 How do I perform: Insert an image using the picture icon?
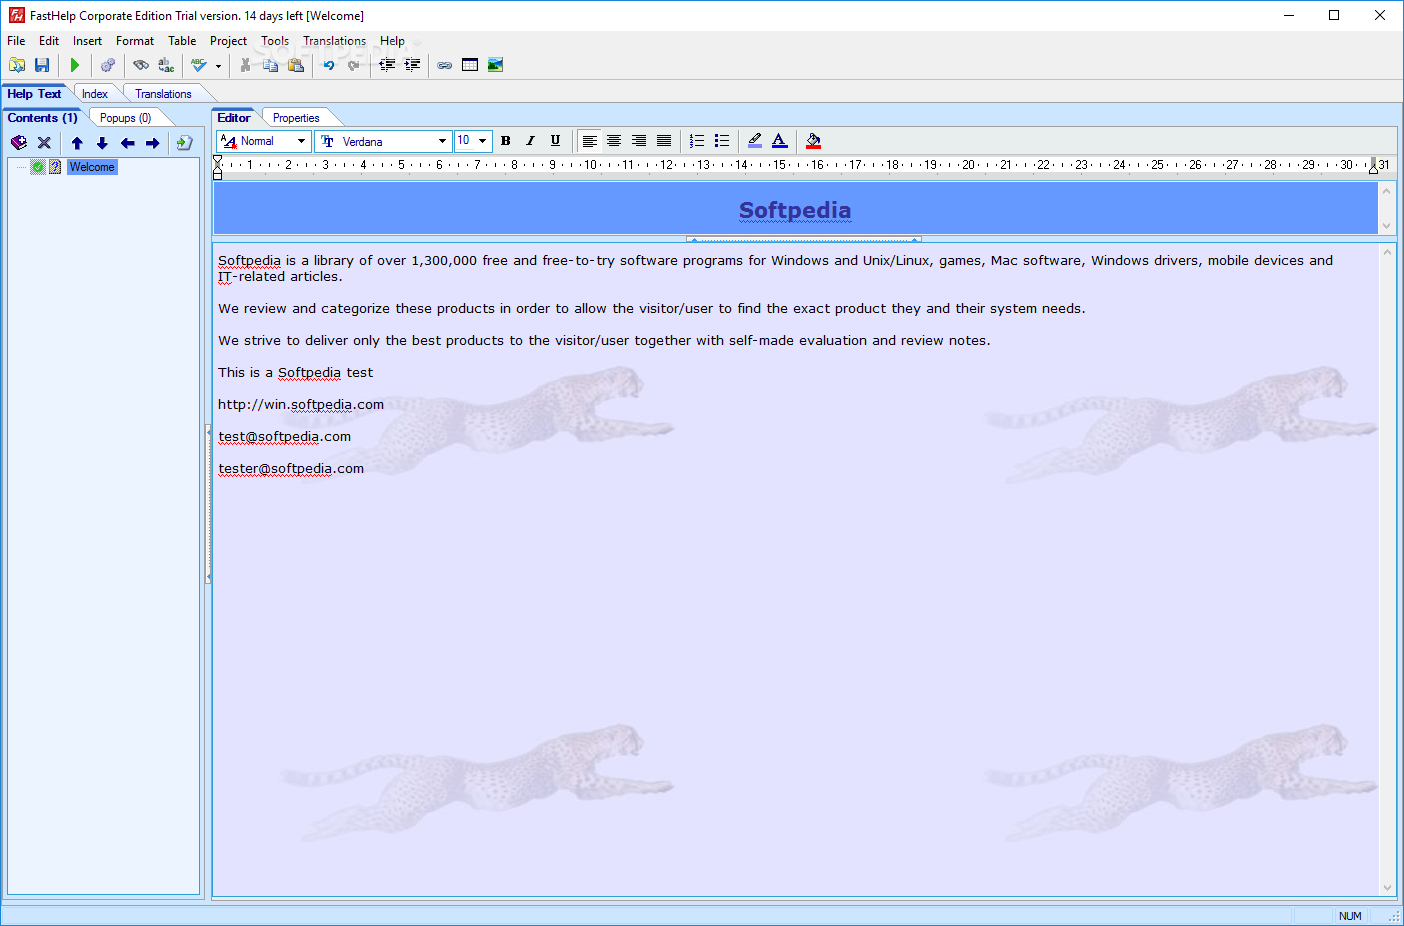pos(495,65)
